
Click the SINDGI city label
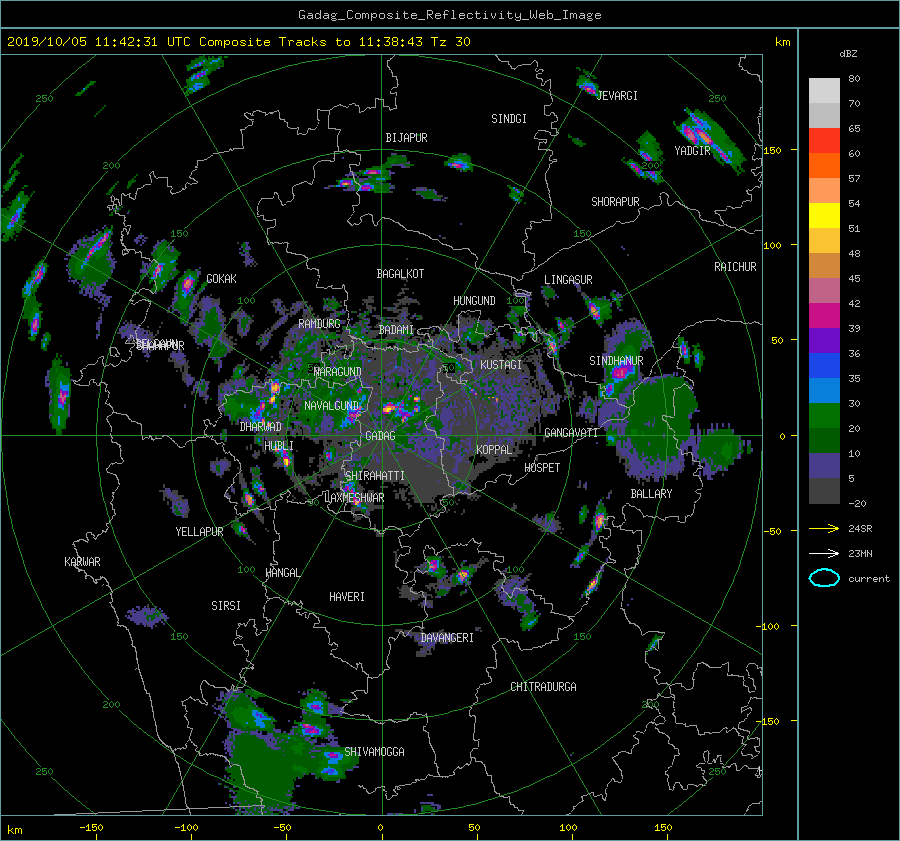coord(509,119)
